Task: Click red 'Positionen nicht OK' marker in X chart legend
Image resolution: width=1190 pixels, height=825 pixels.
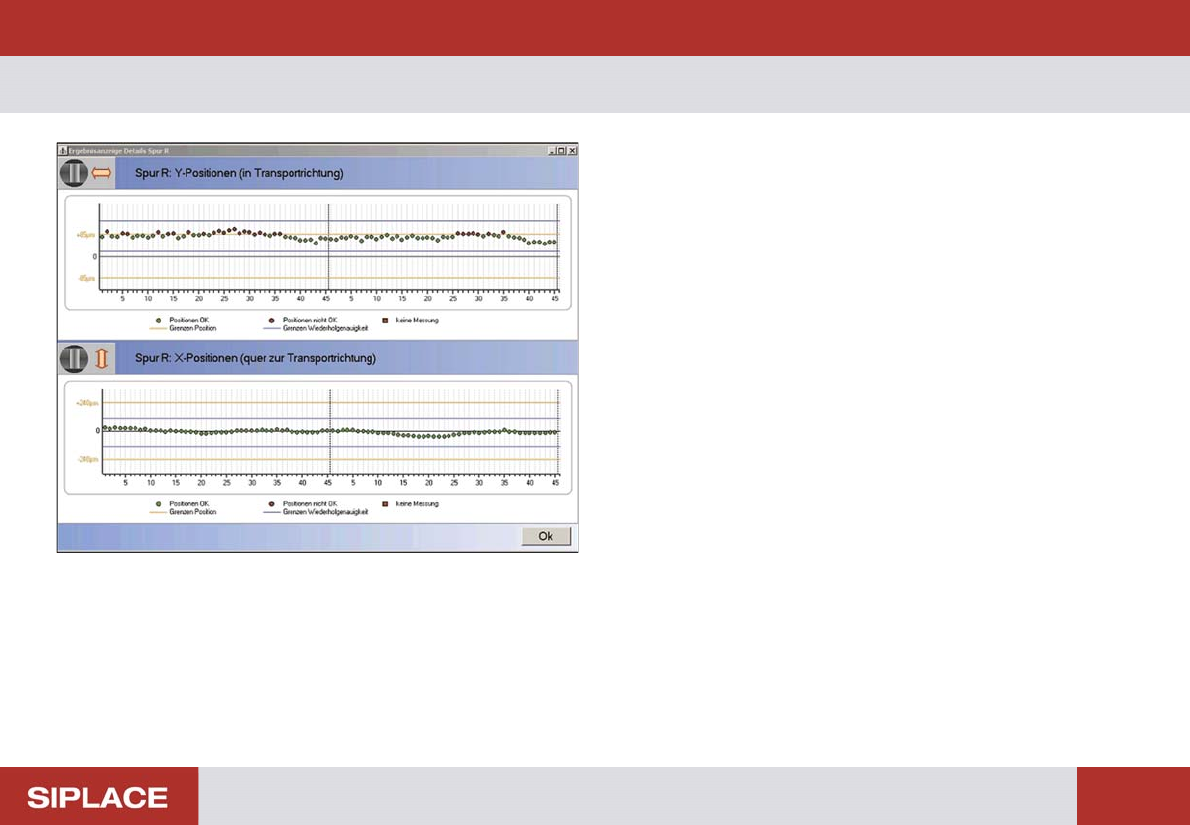Action: tap(271, 504)
